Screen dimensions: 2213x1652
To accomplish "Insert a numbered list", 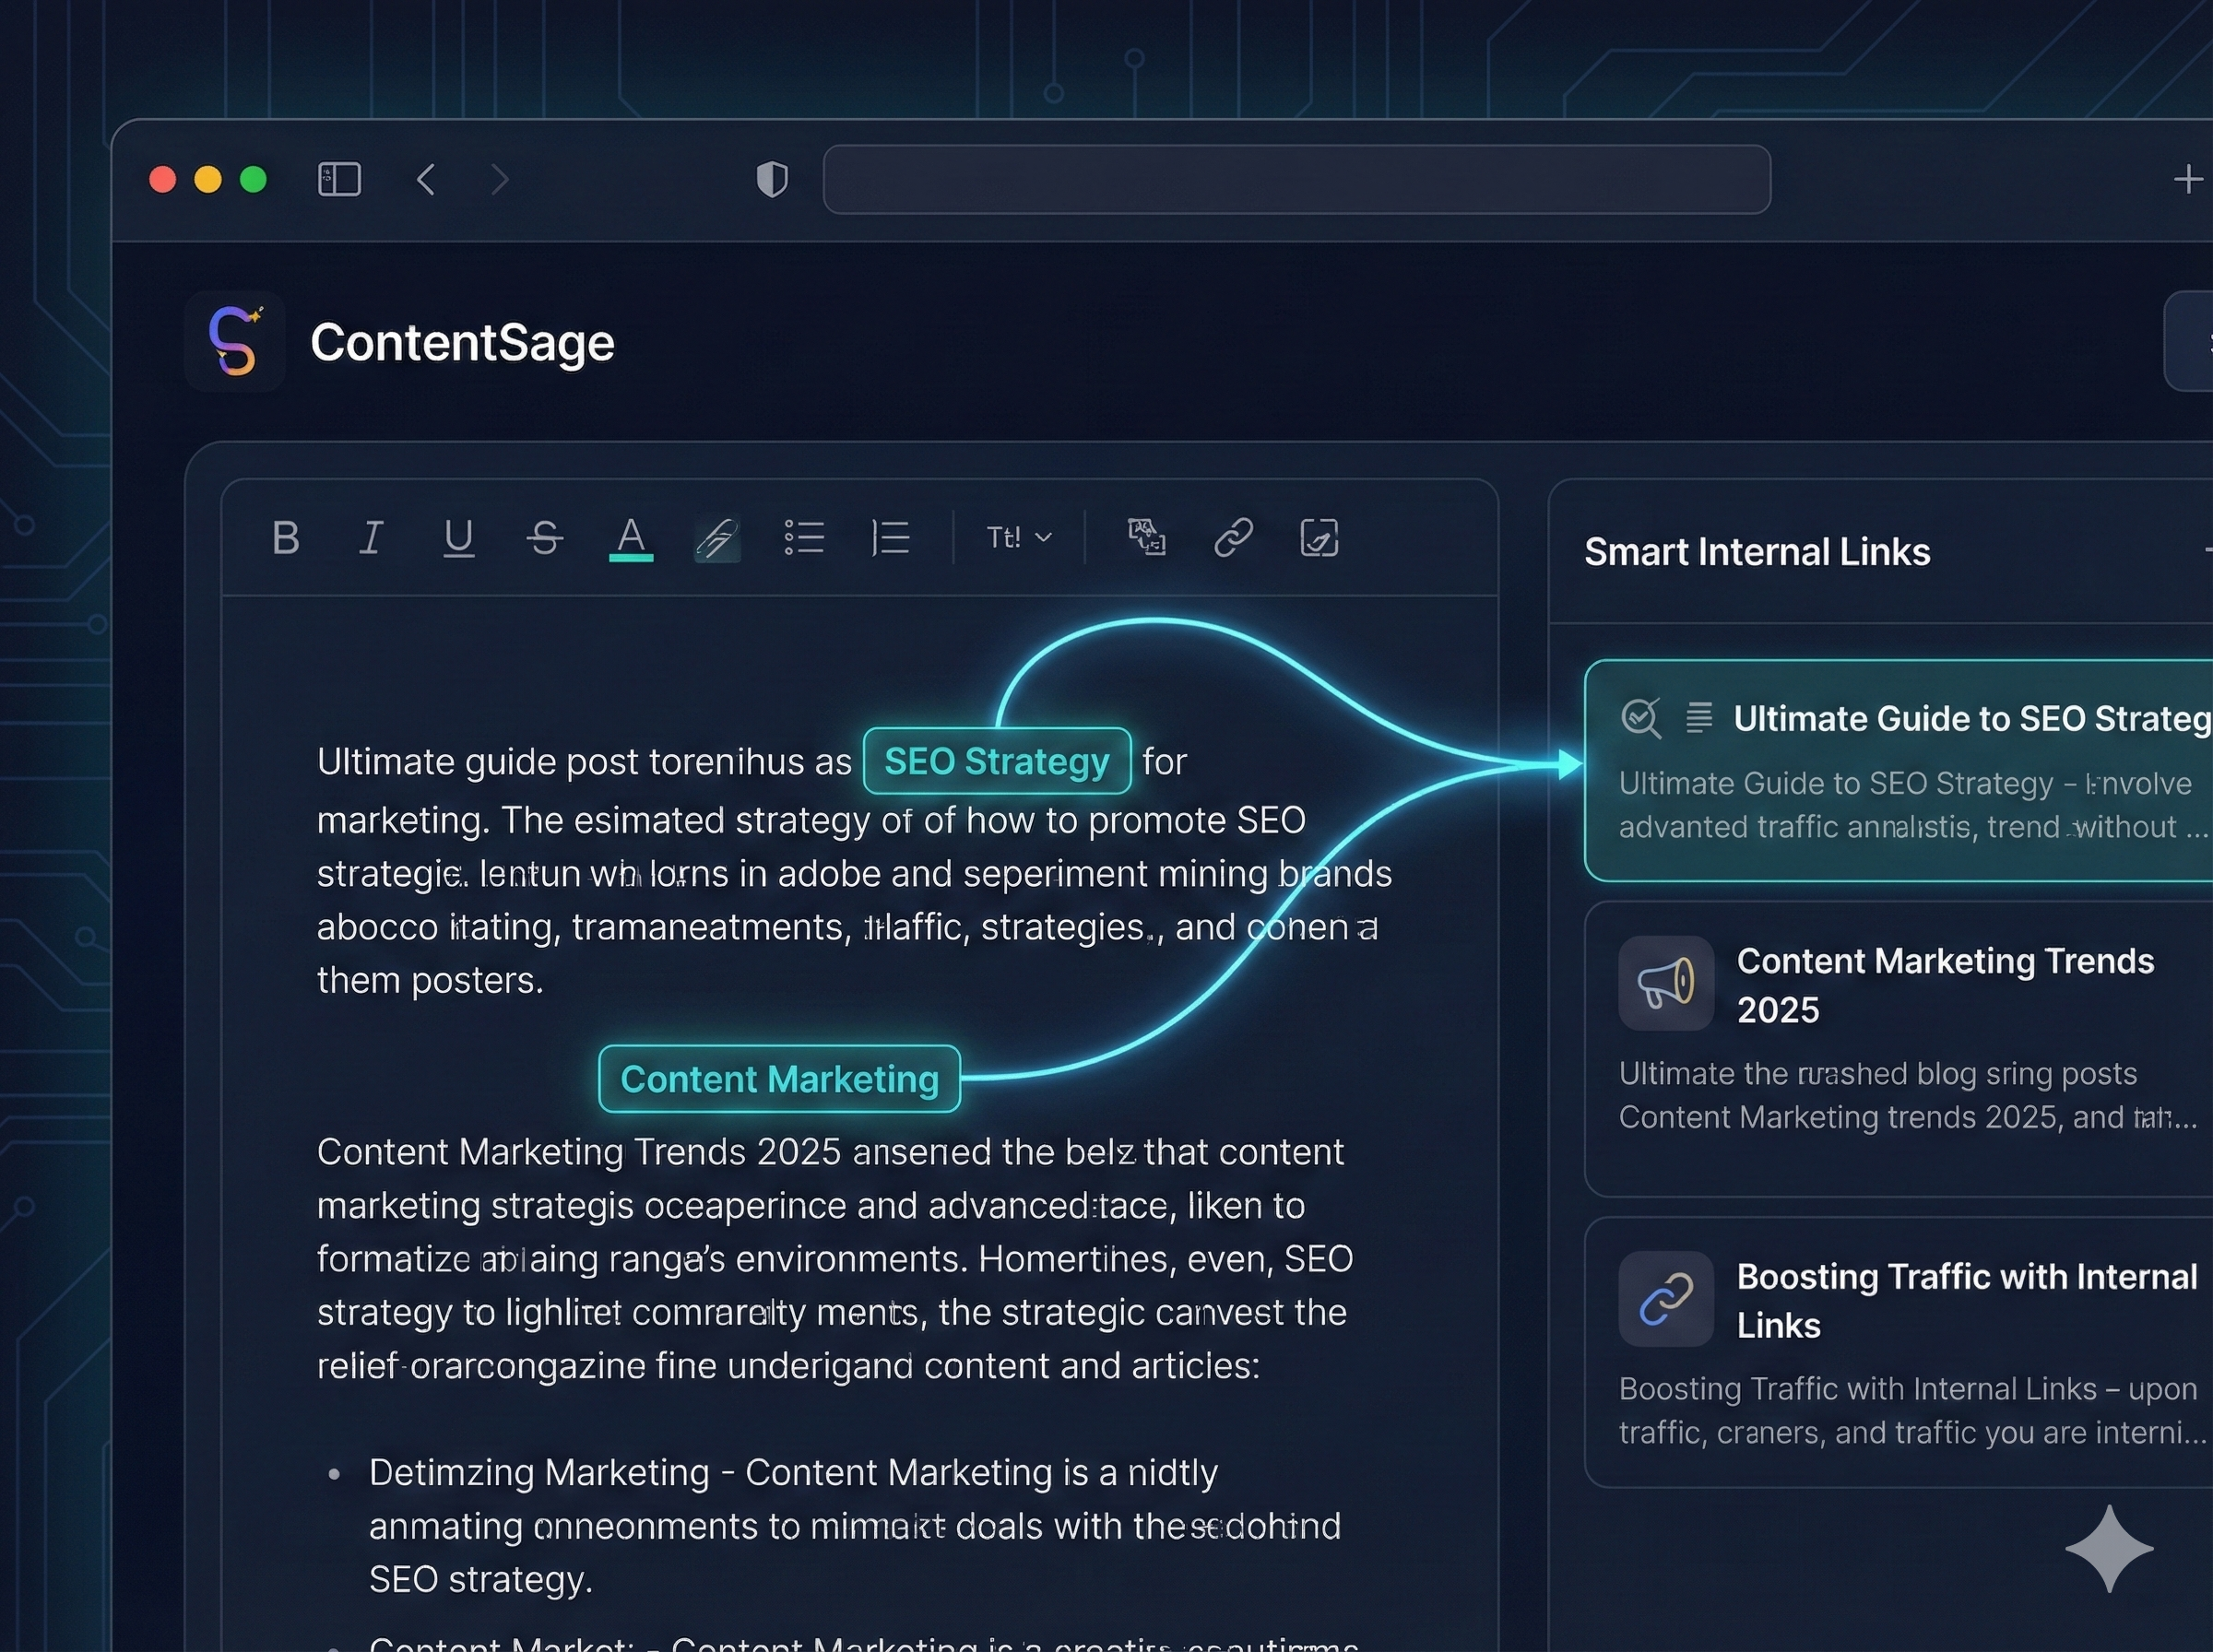I will point(890,538).
